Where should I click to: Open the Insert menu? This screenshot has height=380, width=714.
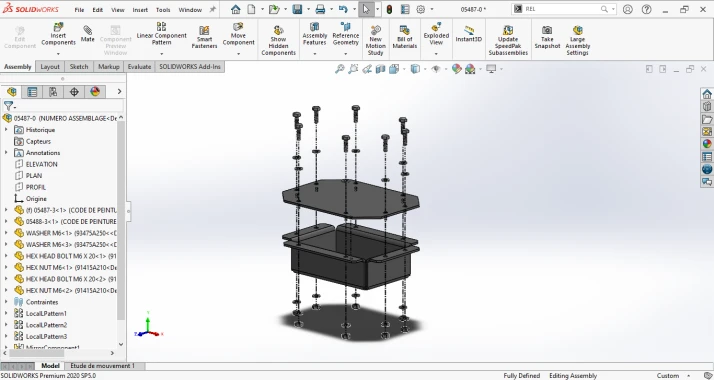pyautogui.click(x=140, y=10)
